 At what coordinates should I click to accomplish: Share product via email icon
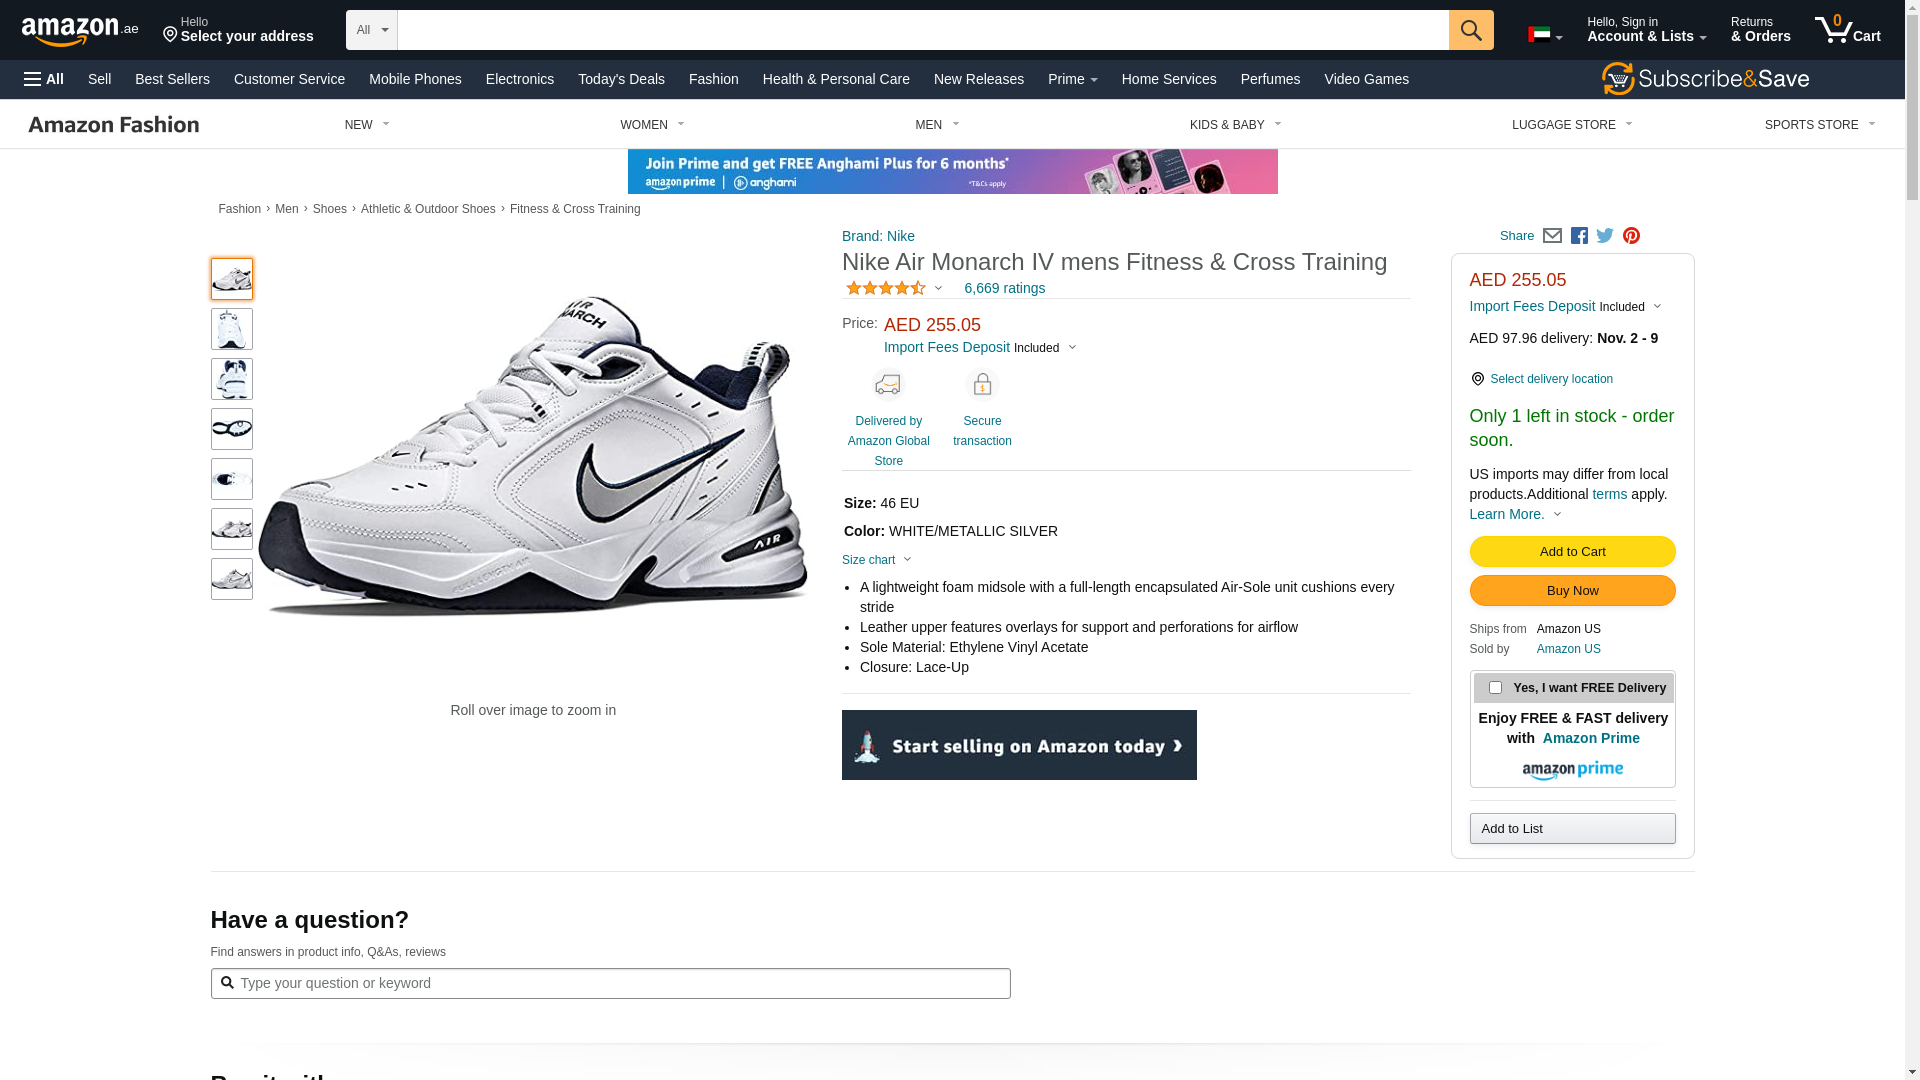pos(1552,236)
